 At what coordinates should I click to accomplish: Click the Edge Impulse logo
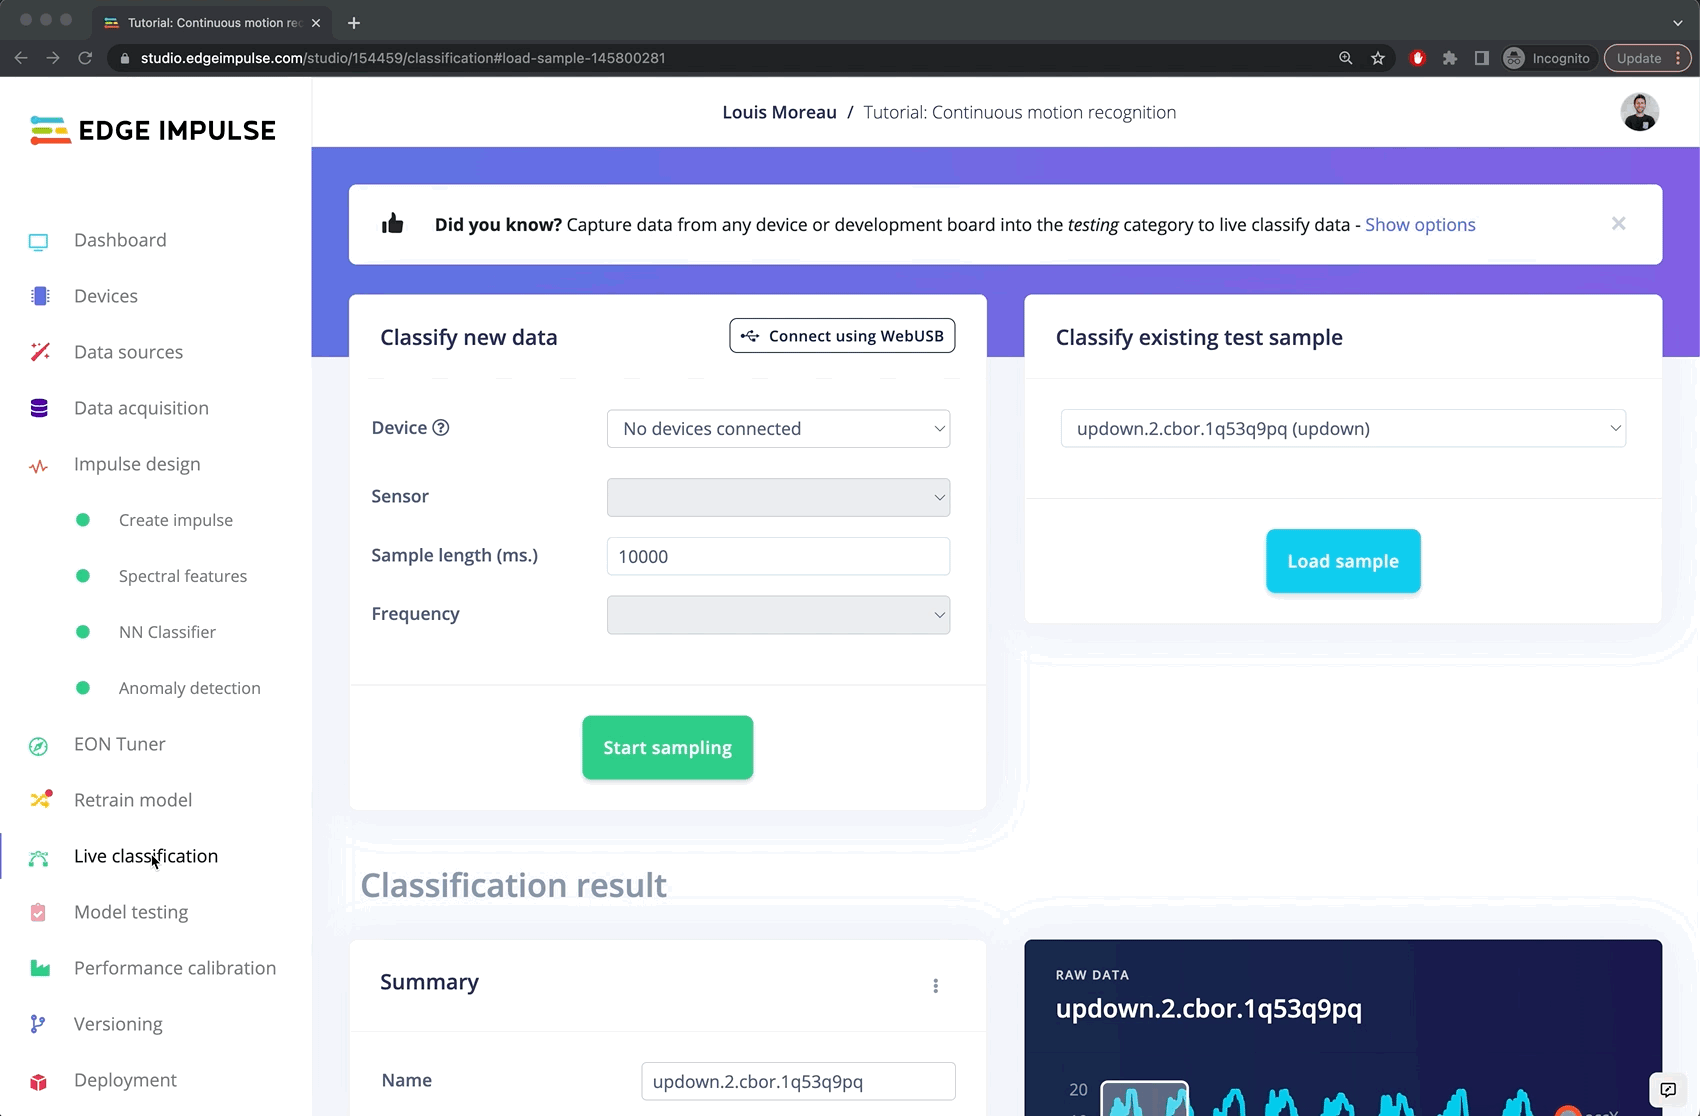pos(153,130)
